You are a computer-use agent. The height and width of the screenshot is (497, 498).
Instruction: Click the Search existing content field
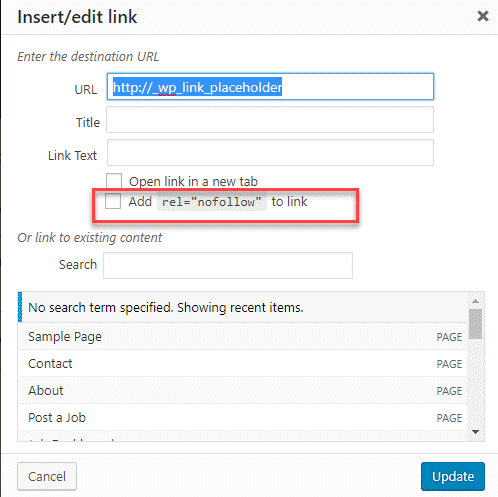[228, 265]
